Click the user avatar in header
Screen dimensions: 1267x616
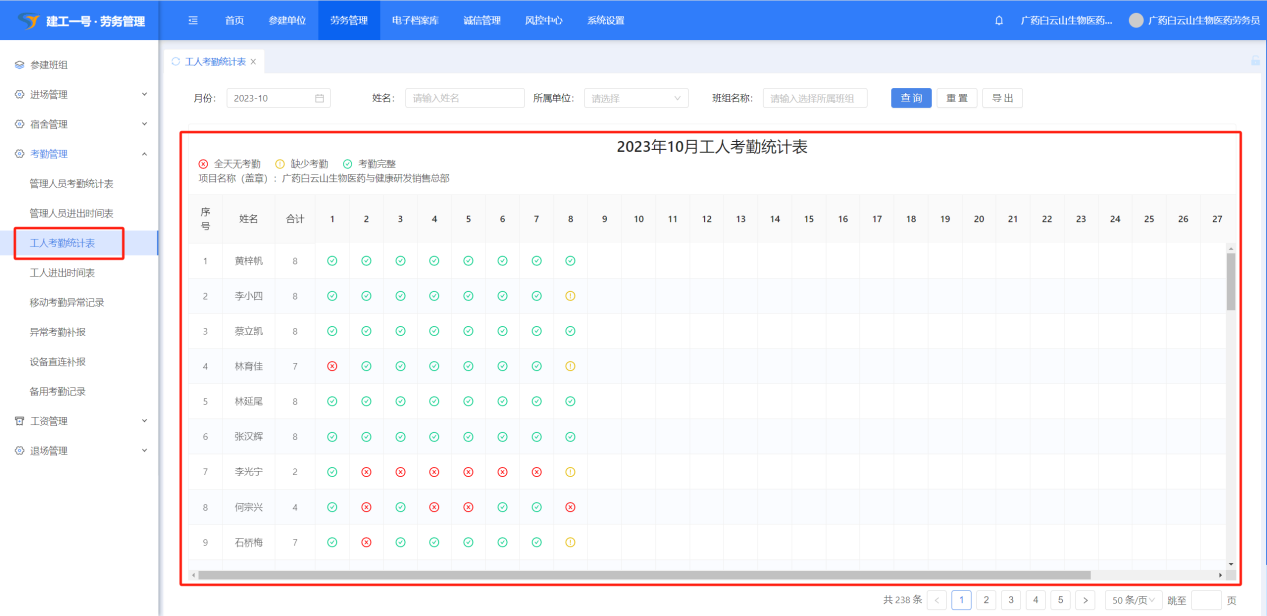point(1135,21)
